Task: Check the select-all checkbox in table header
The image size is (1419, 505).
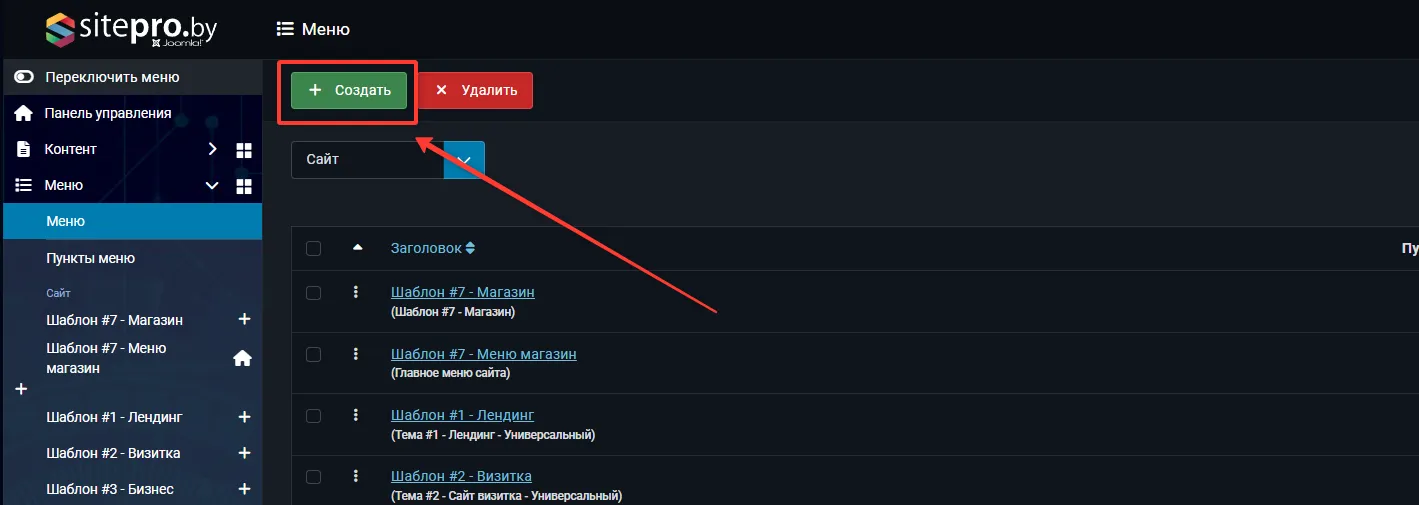Action: pos(313,248)
